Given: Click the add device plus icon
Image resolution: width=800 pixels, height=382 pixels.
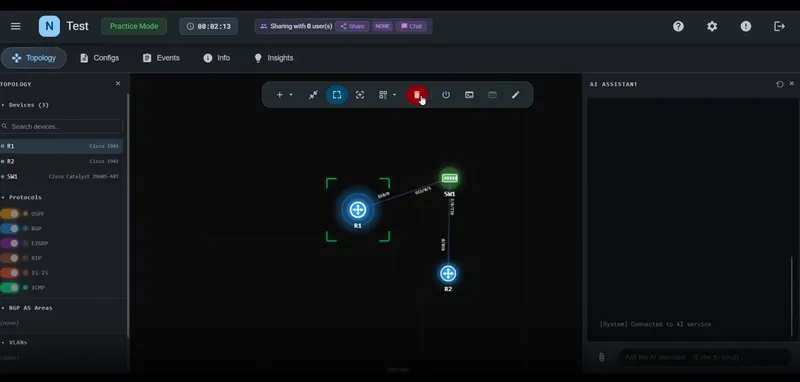Looking at the screenshot, I should coord(280,95).
